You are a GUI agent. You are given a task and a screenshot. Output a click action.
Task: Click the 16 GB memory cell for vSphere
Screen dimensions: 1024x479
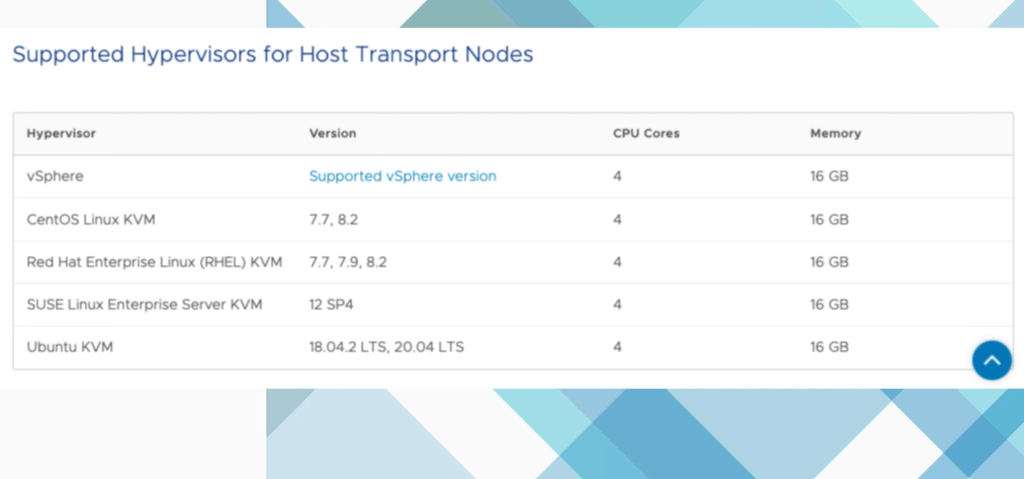(x=829, y=176)
